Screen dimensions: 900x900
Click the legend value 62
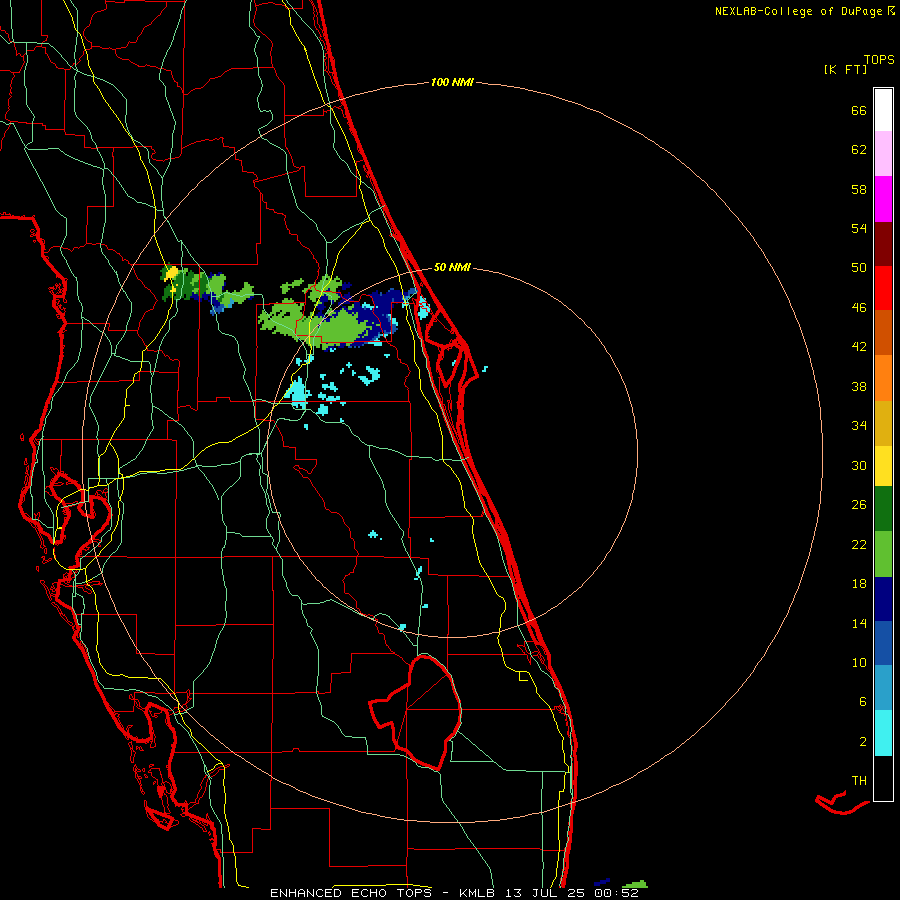859,150
